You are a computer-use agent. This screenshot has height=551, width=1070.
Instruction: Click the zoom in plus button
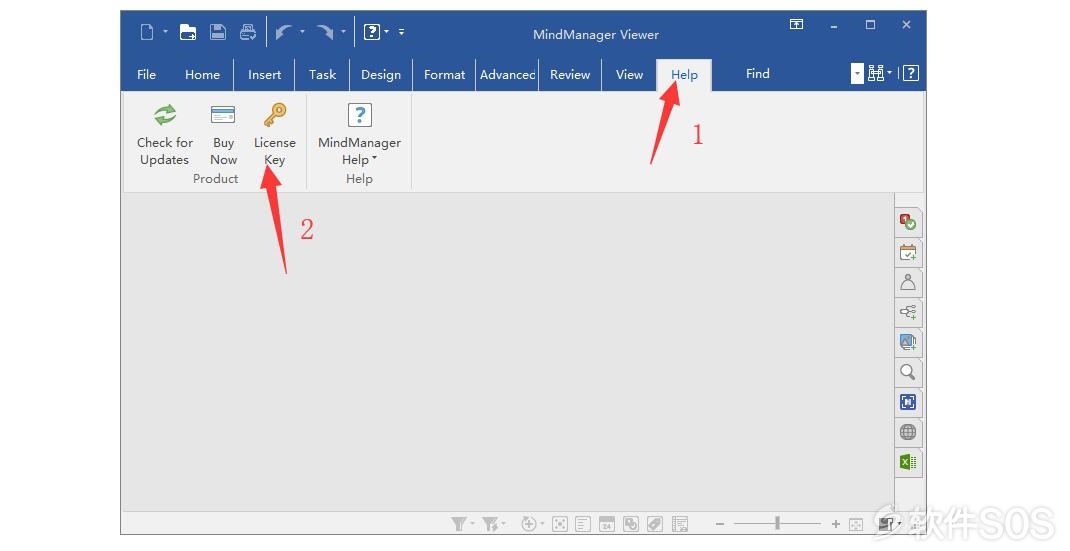(x=836, y=524)
